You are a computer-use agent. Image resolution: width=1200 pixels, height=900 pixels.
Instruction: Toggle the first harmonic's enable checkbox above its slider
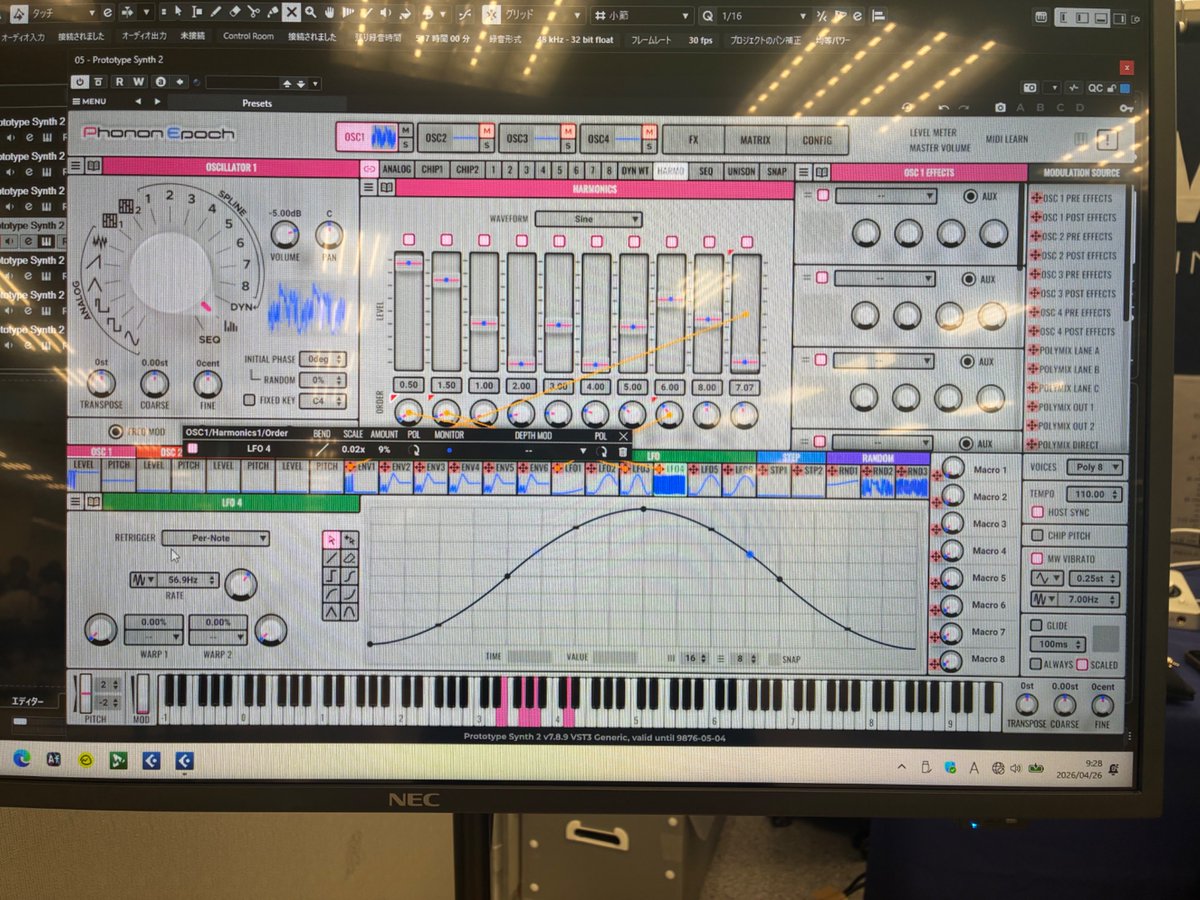coord(408,240)
